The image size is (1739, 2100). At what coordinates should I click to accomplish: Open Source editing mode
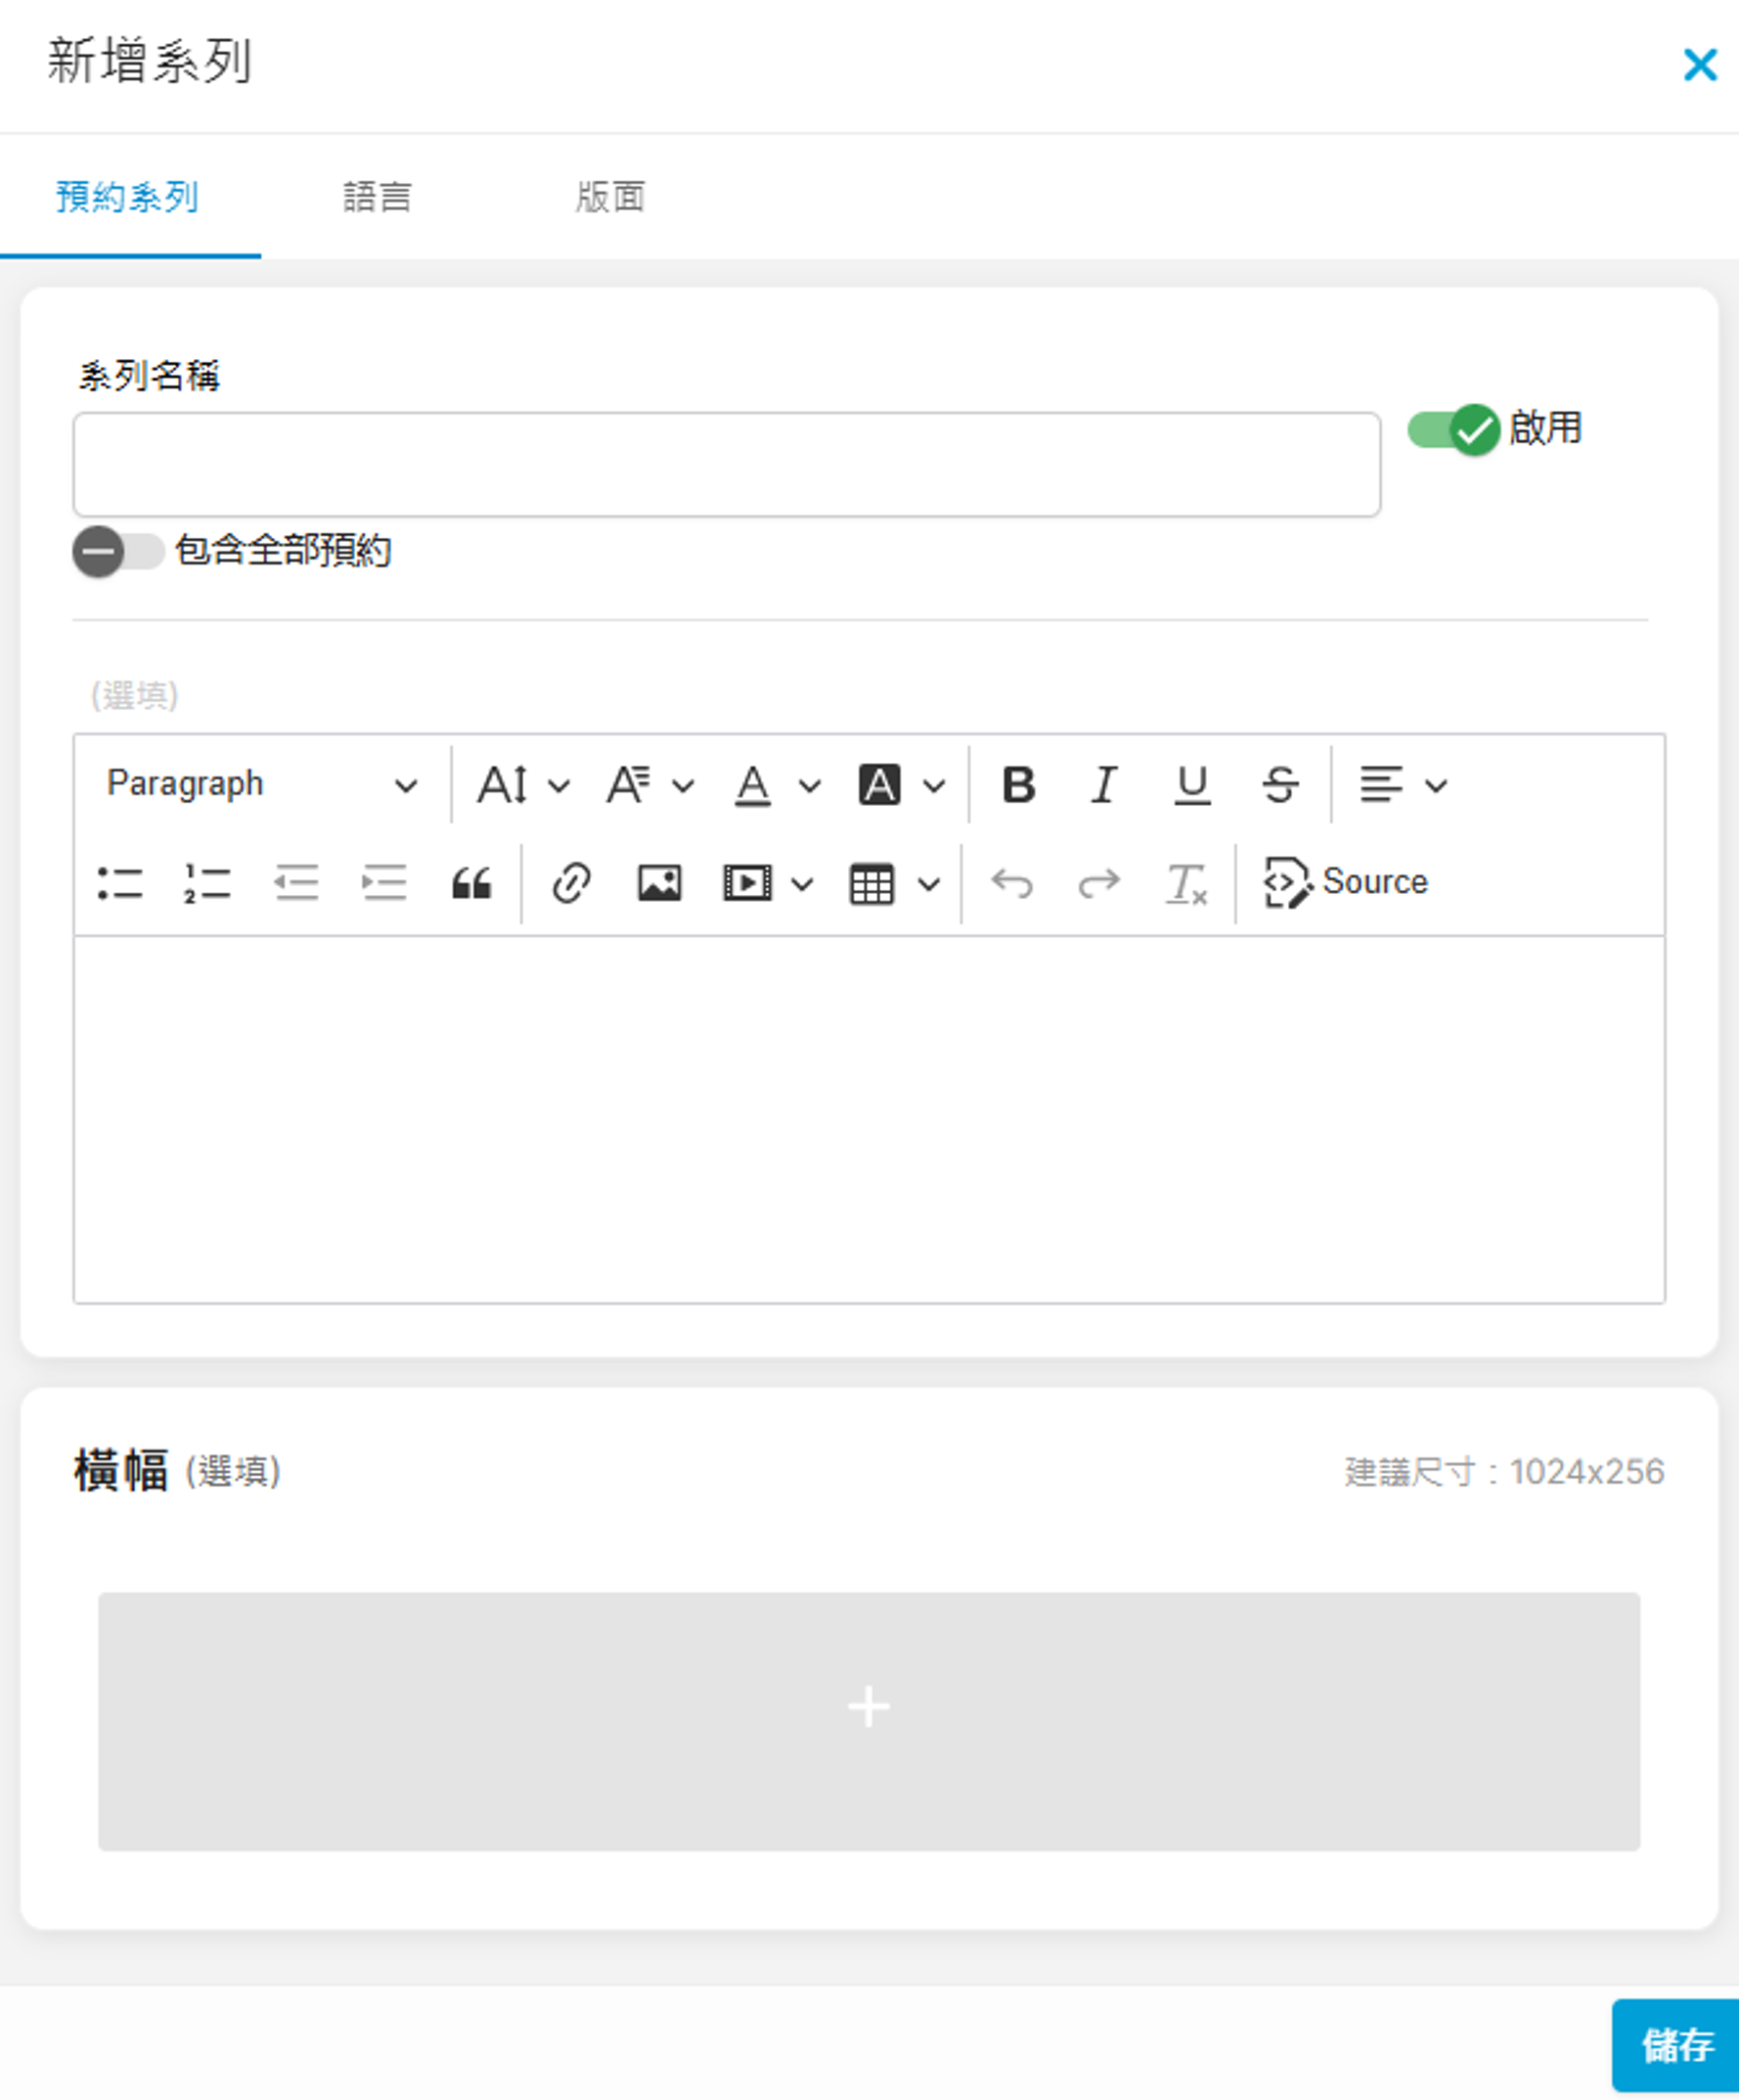(1346, 883)
